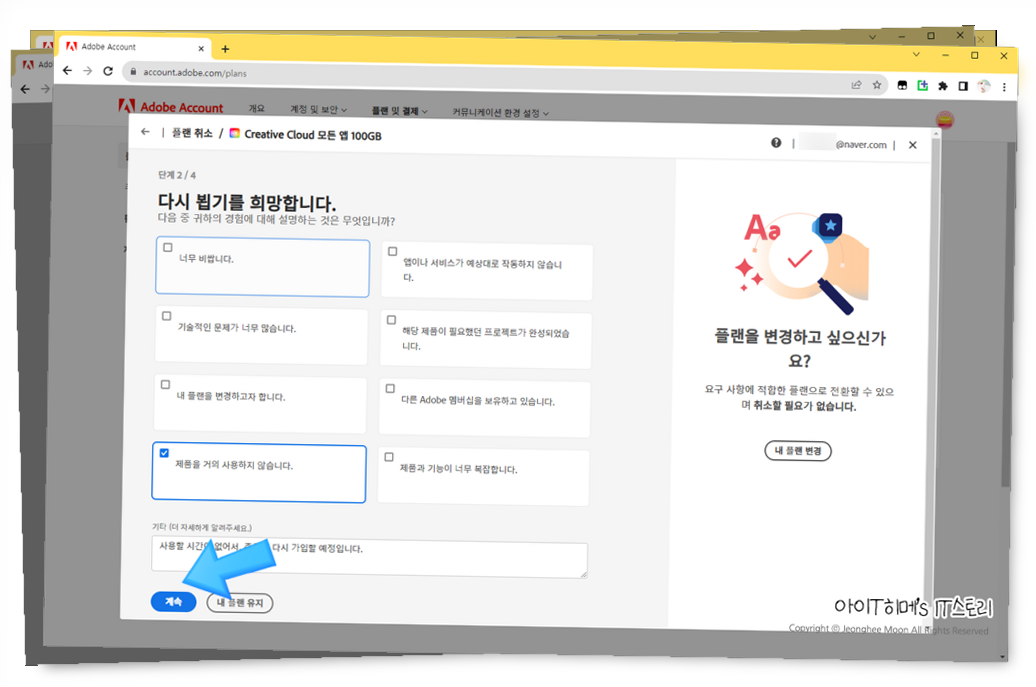The width and height of the screenshot is (1036, 687).
Task: Click the 플랜 취소 breadcrumb text
Action: tap(192, 133)
